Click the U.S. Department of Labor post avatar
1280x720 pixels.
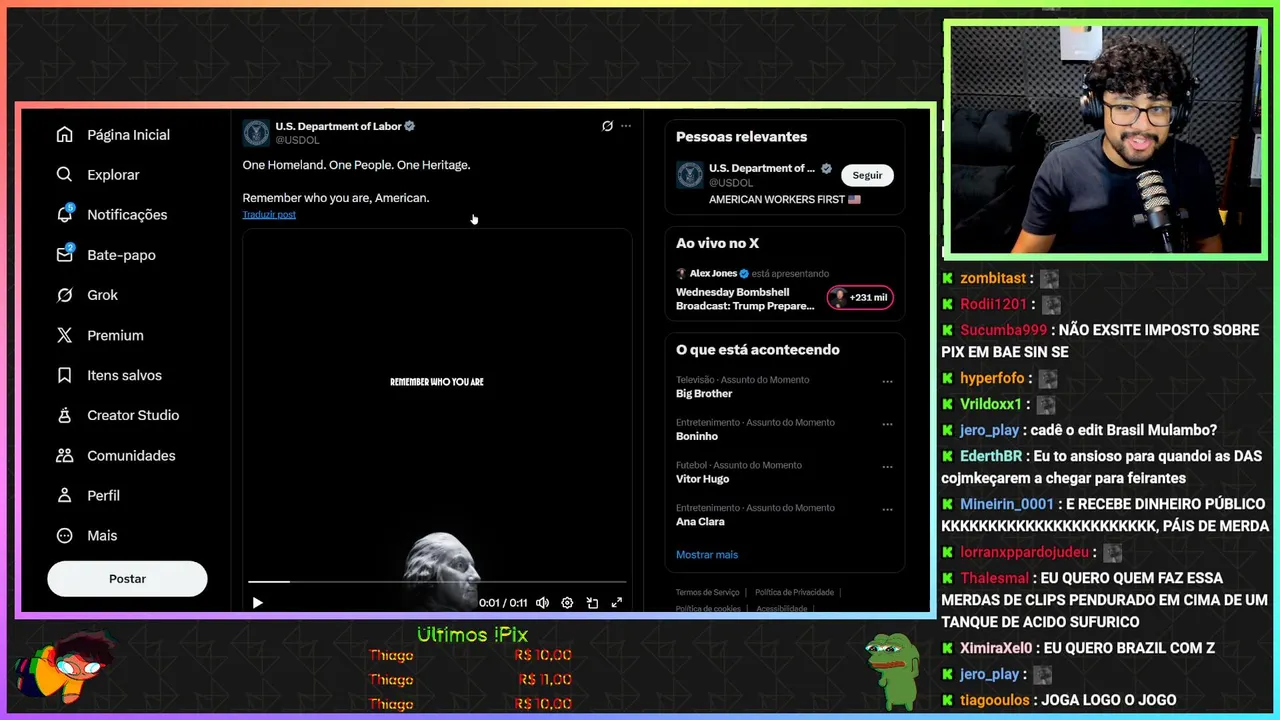click(256, 133)
